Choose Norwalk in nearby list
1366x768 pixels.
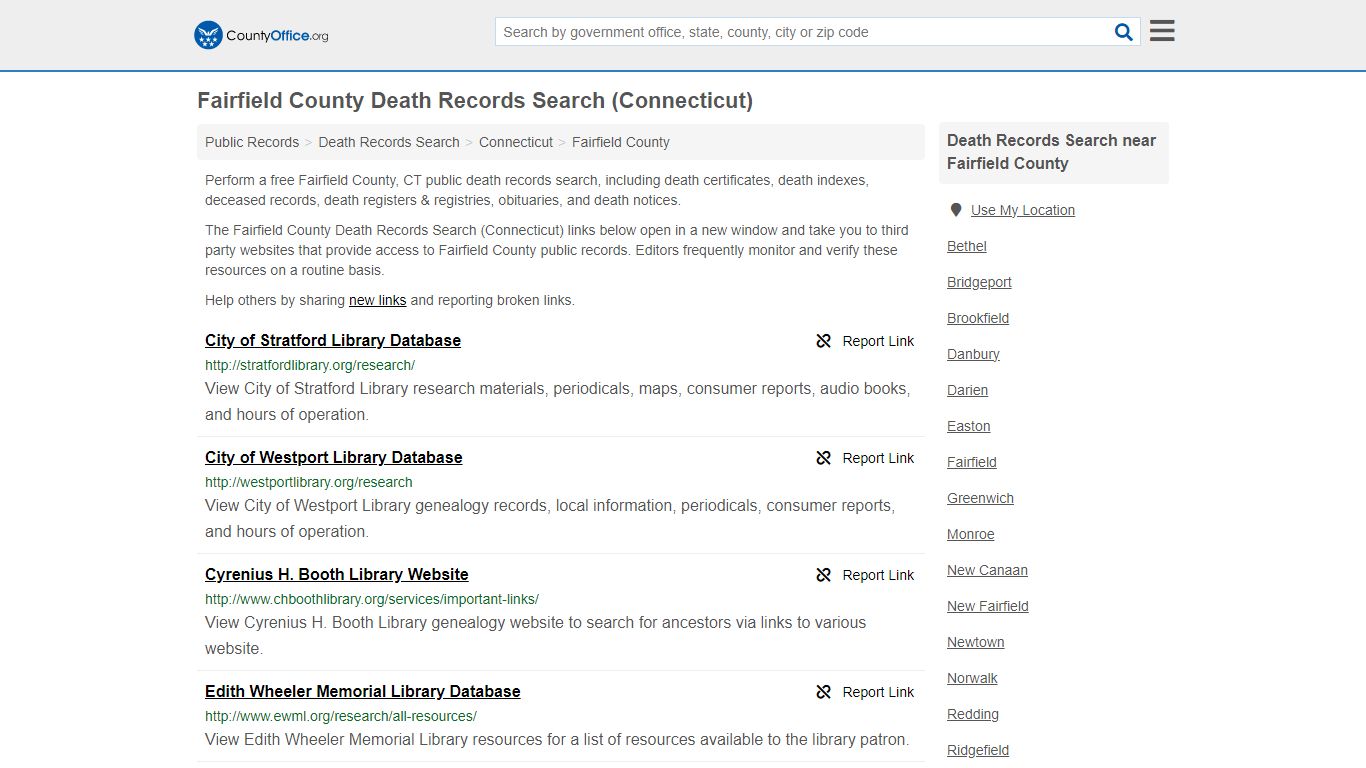(972, 678)
